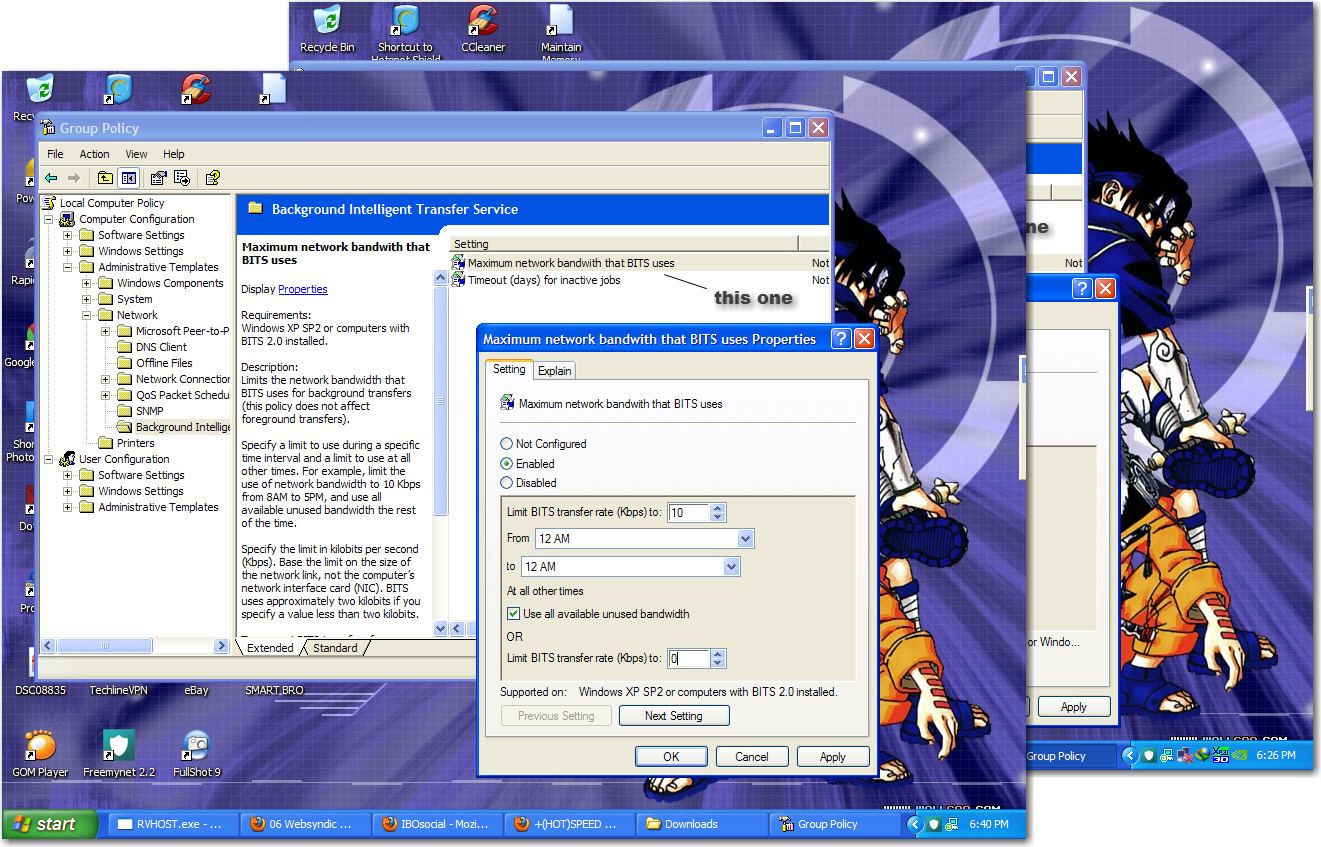The width and height of the screenshot is (1321, 847).
Task: Toggle Use all available unused bandwidth checkbox
Action: click(x=513, y=614)
